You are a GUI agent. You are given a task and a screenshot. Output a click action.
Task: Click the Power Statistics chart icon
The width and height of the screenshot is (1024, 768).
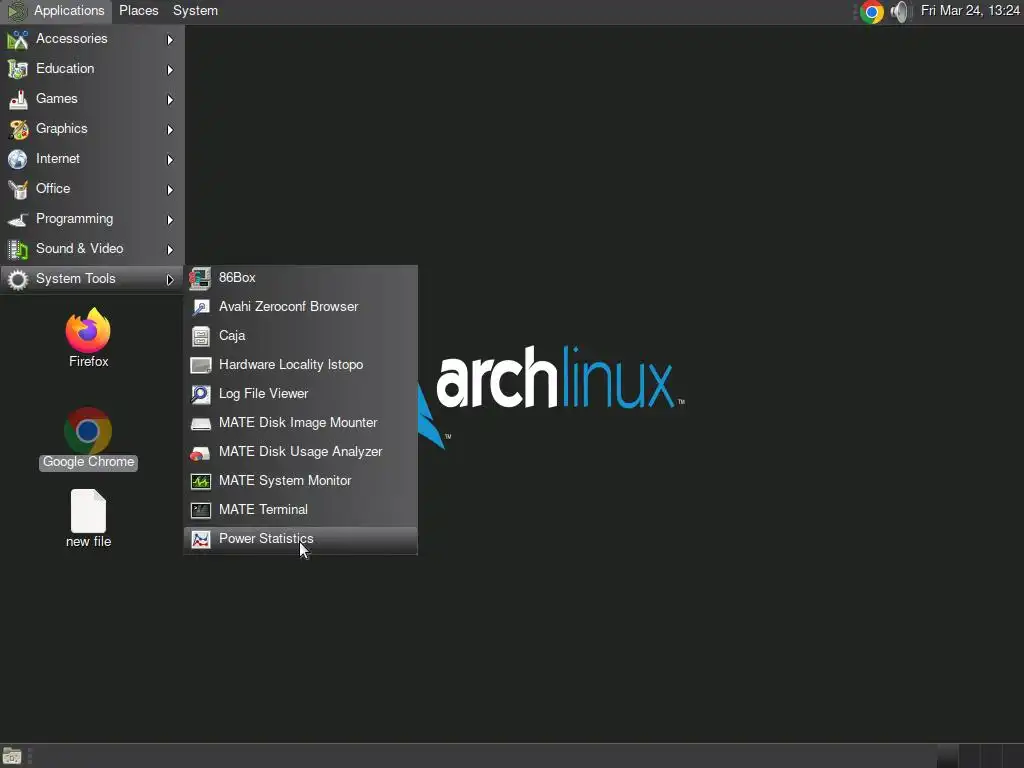[200, 539]
